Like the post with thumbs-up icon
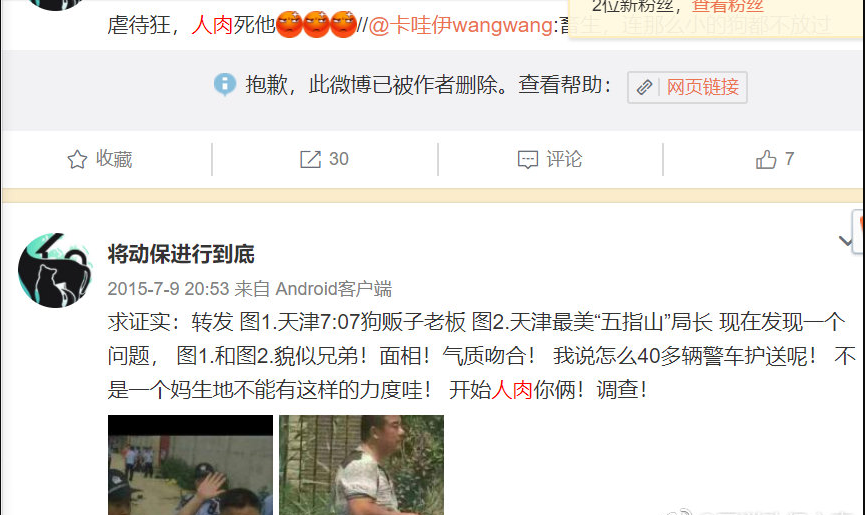The height and width of the screenshot is (515, 865). (x=766, y=159)
